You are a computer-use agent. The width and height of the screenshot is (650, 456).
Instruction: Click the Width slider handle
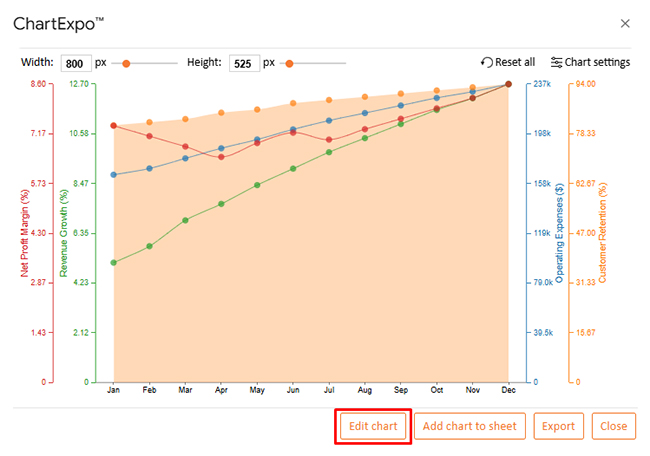126,63
